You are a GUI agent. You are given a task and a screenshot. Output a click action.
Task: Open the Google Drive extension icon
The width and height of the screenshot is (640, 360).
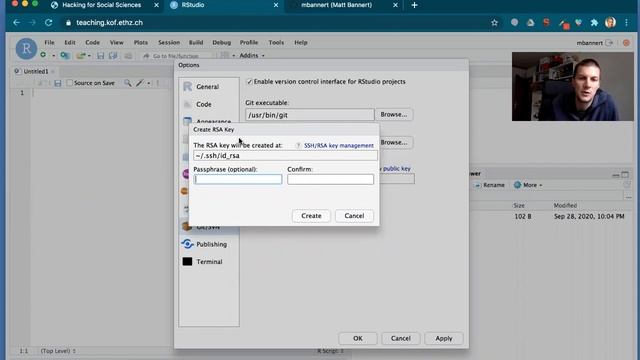click(x=530, y=23)
